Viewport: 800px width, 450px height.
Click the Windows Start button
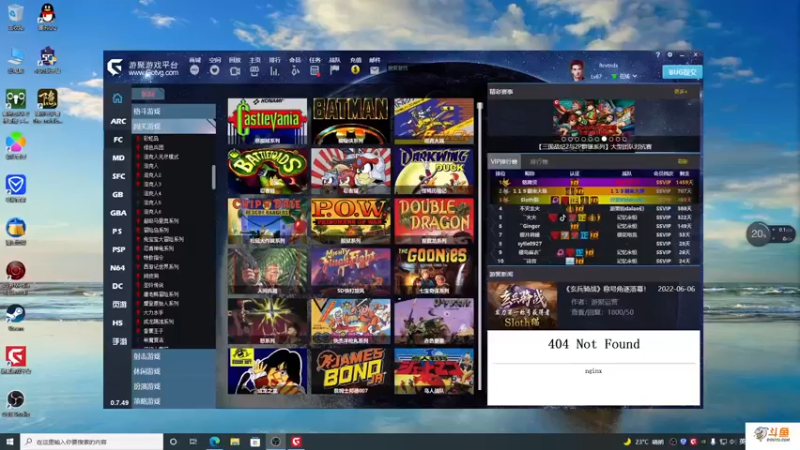pyautogui.click(x=10, y=441)
